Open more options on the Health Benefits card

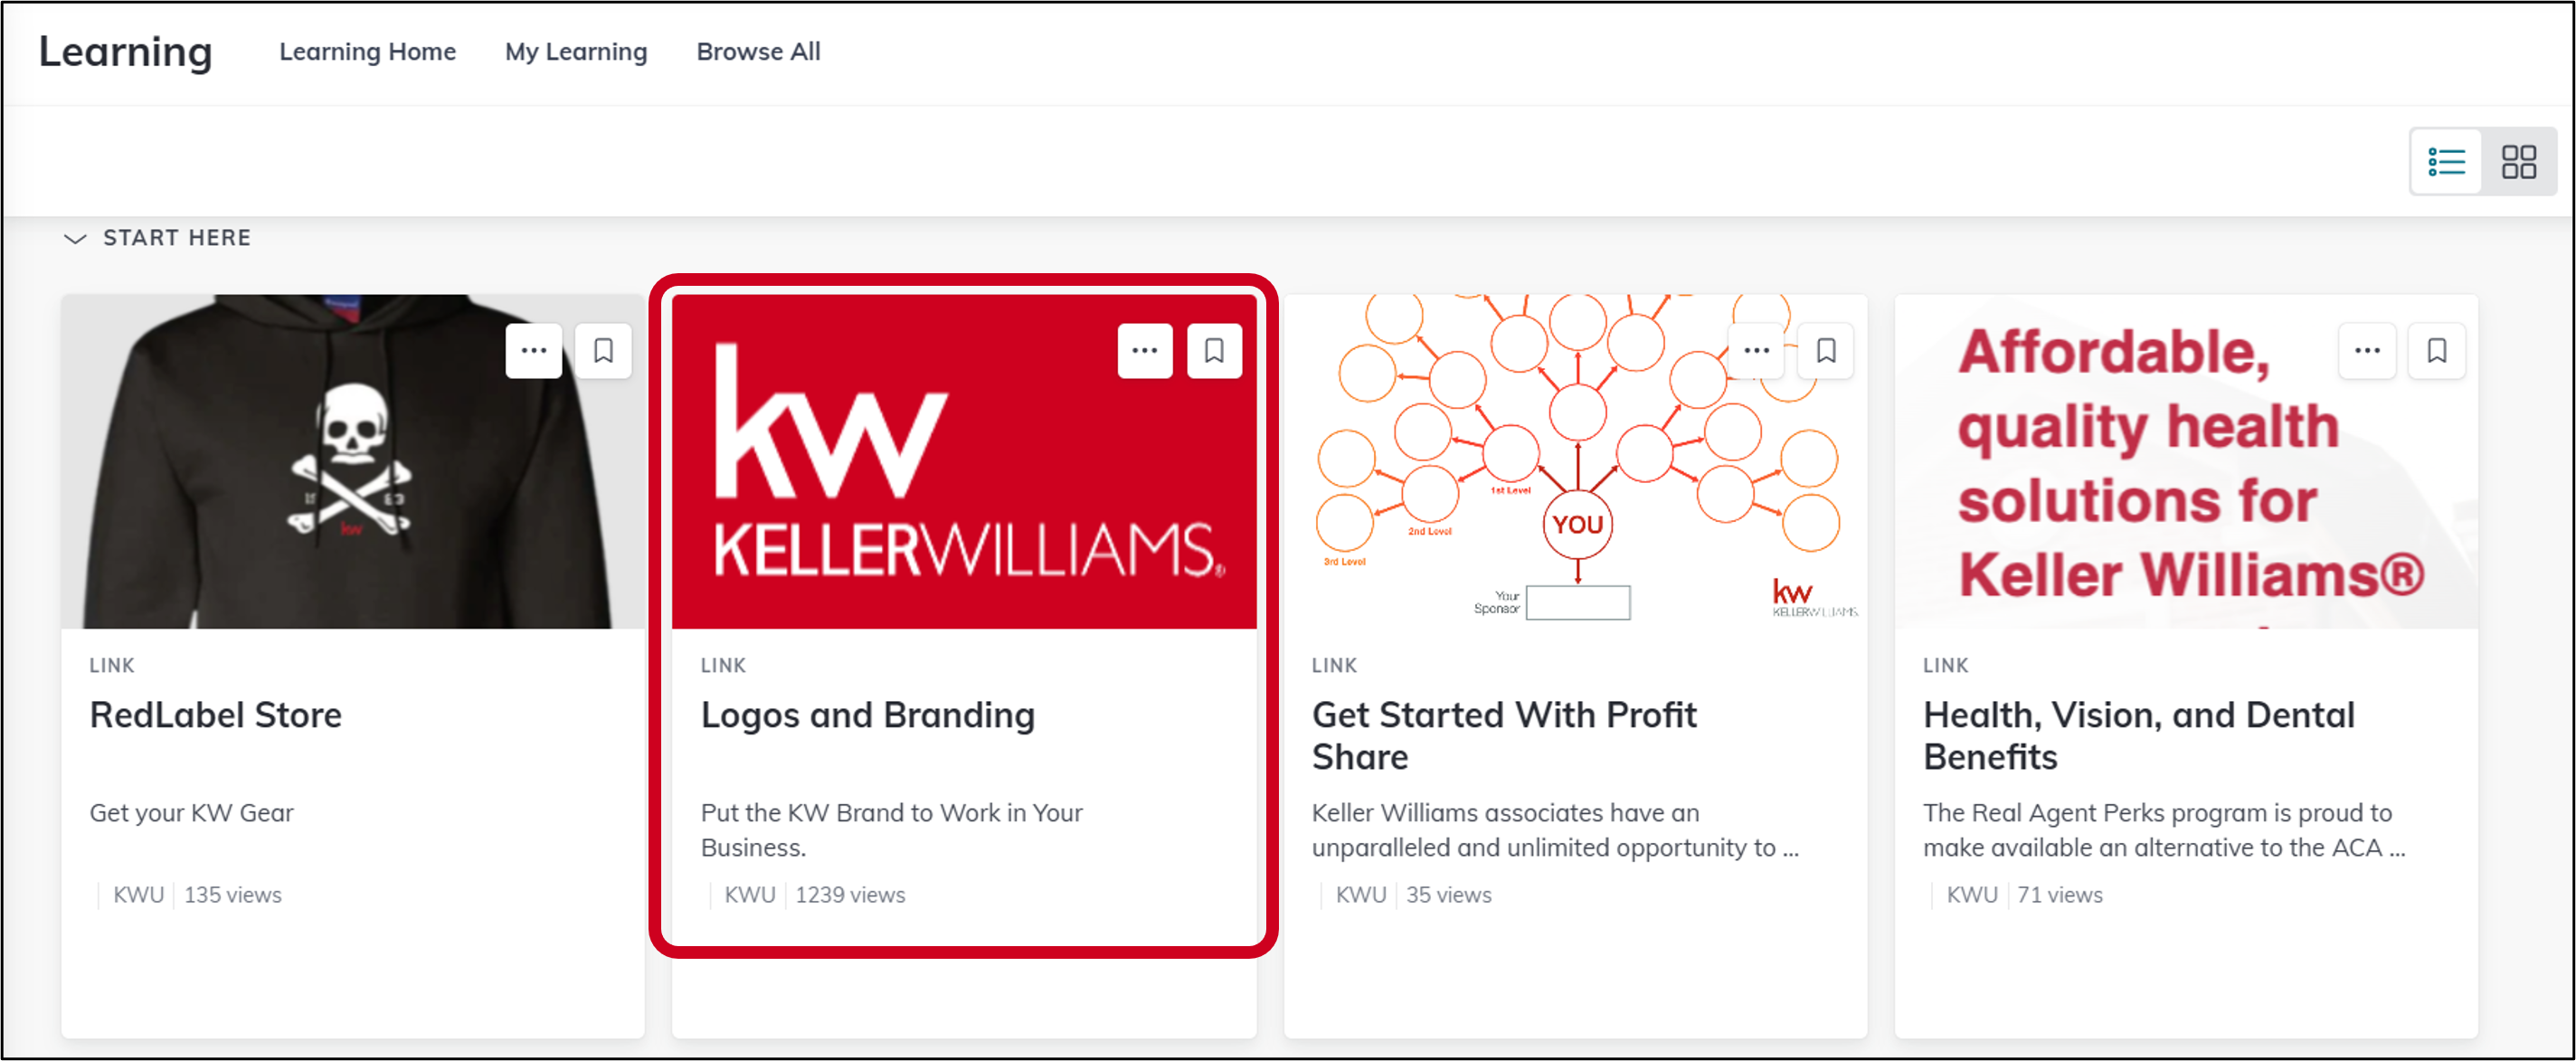pyautogui.click(x=2368, y=350)
